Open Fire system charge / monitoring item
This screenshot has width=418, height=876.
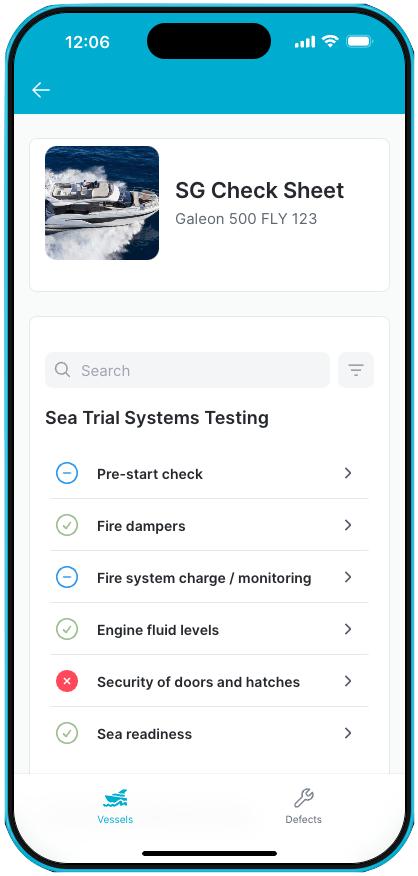click(x=209, y=577)
